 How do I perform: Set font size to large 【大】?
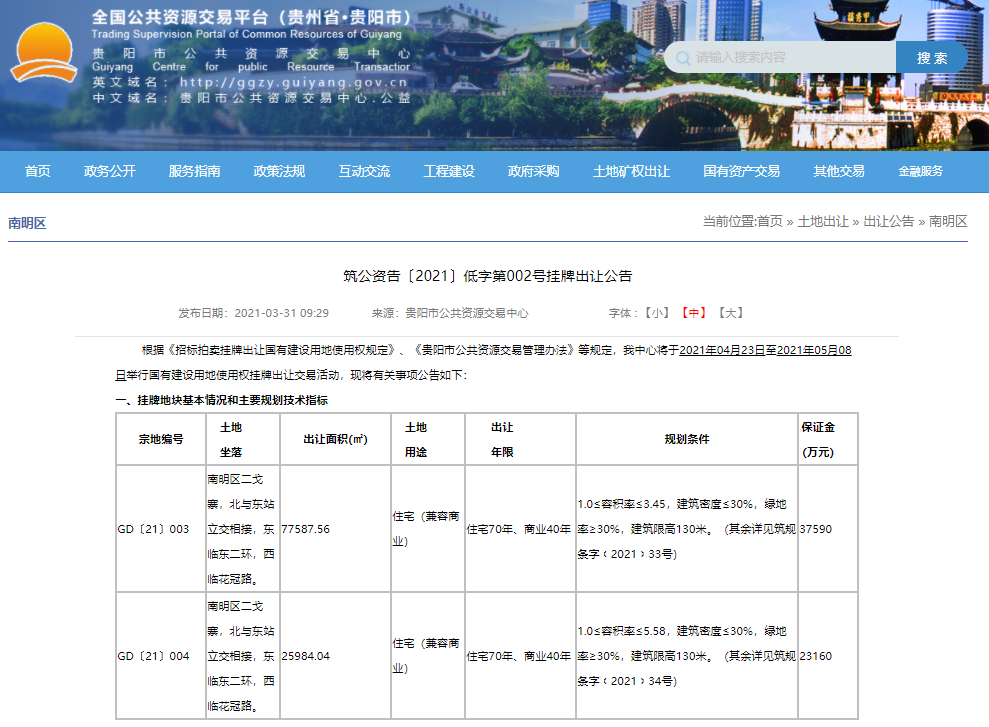pos(731,313)
